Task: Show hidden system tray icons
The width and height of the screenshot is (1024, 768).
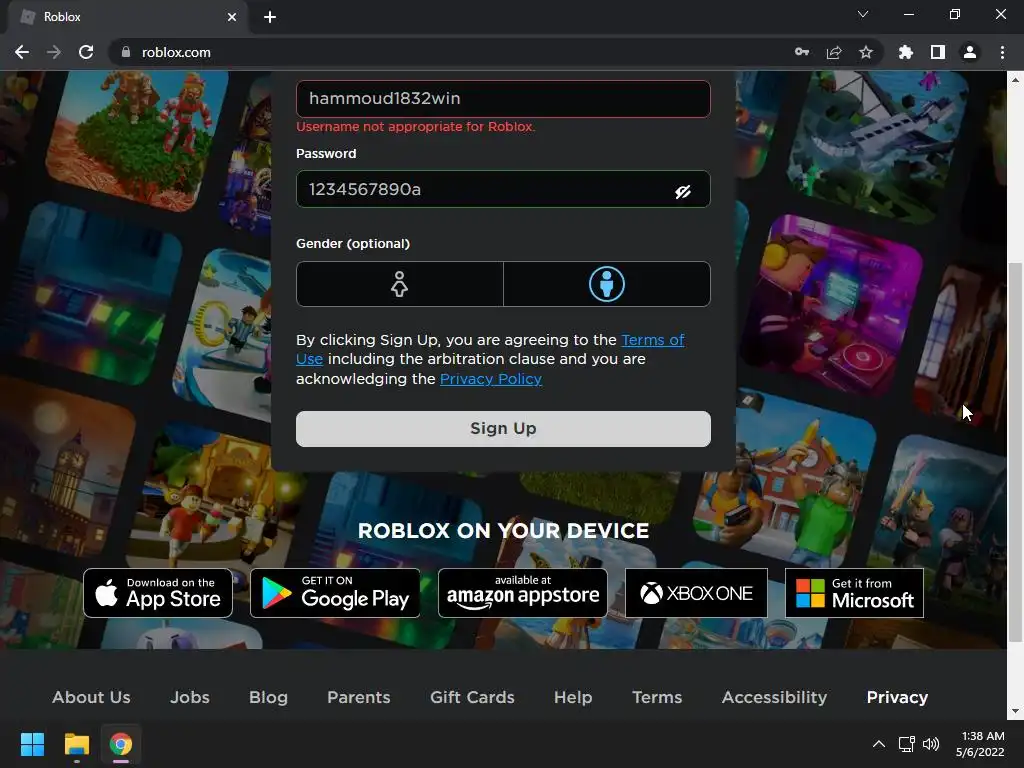Action: pos(879,744)
